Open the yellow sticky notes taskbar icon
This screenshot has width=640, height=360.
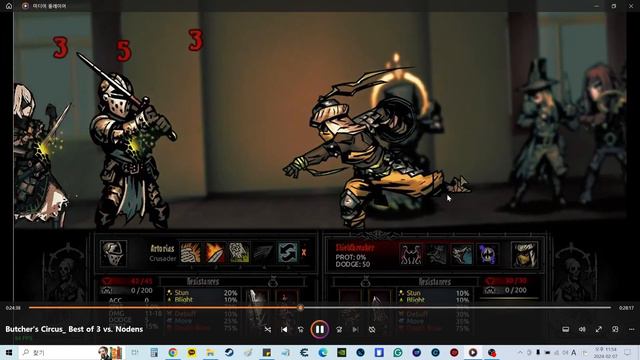tap(267, 352)
